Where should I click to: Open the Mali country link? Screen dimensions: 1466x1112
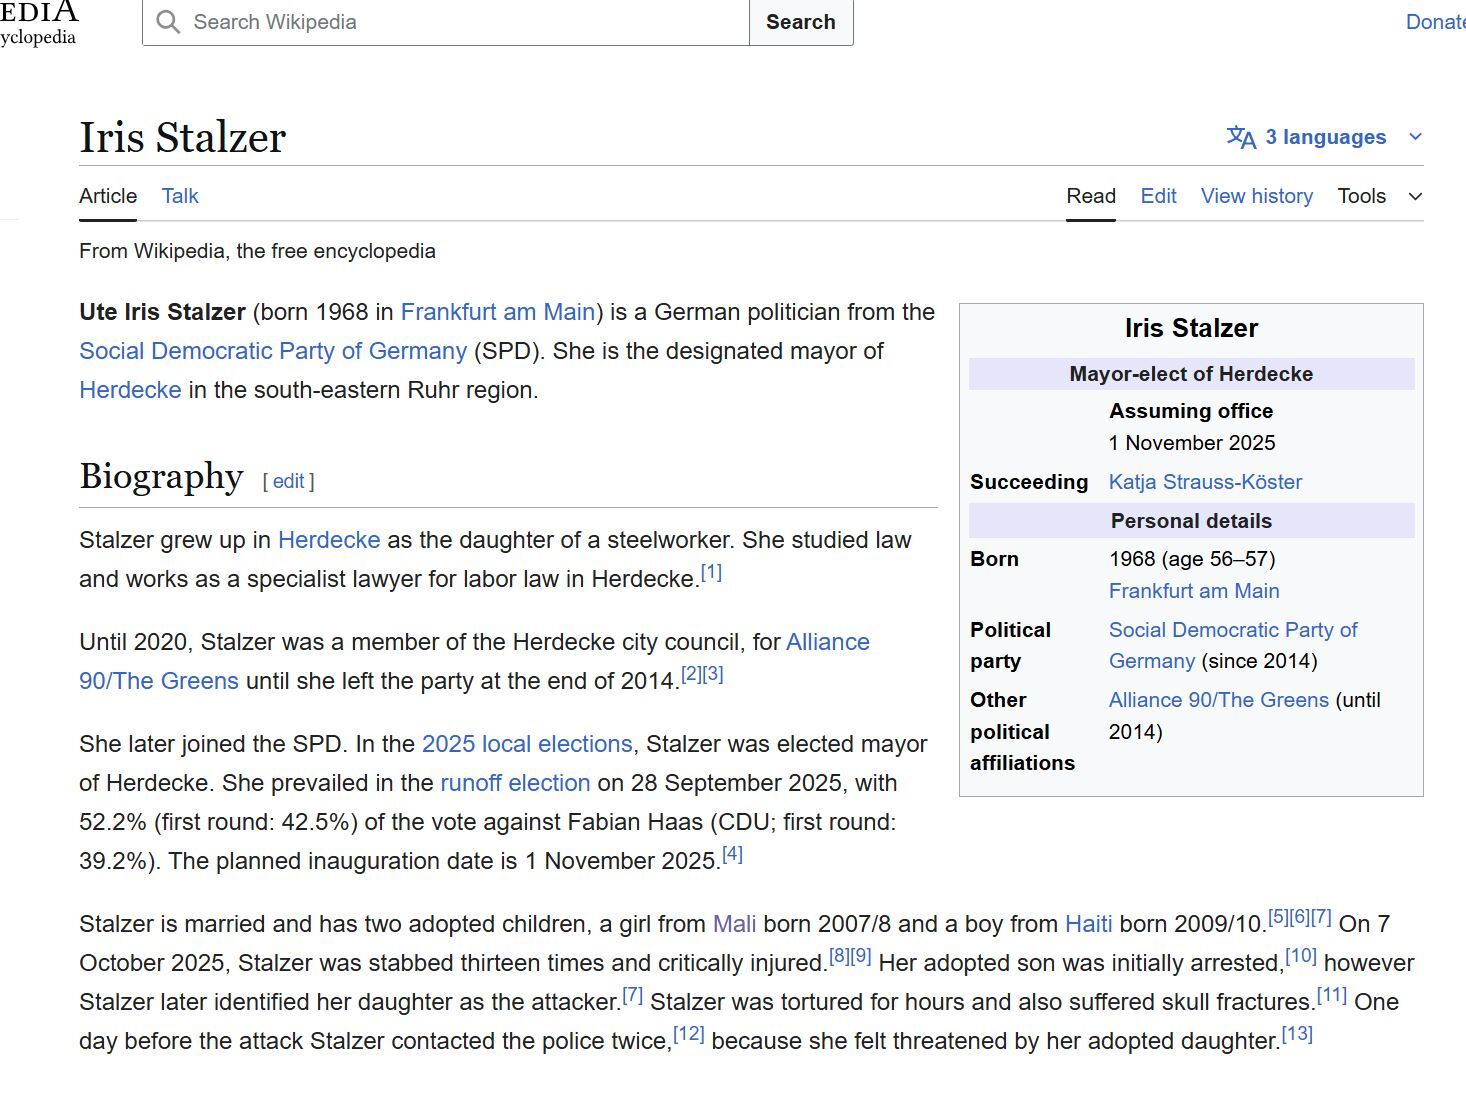tap(734, 924)
